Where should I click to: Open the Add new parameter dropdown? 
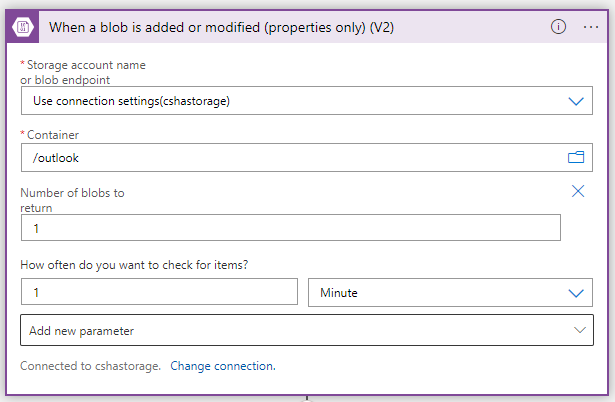(x=290, y=330)
